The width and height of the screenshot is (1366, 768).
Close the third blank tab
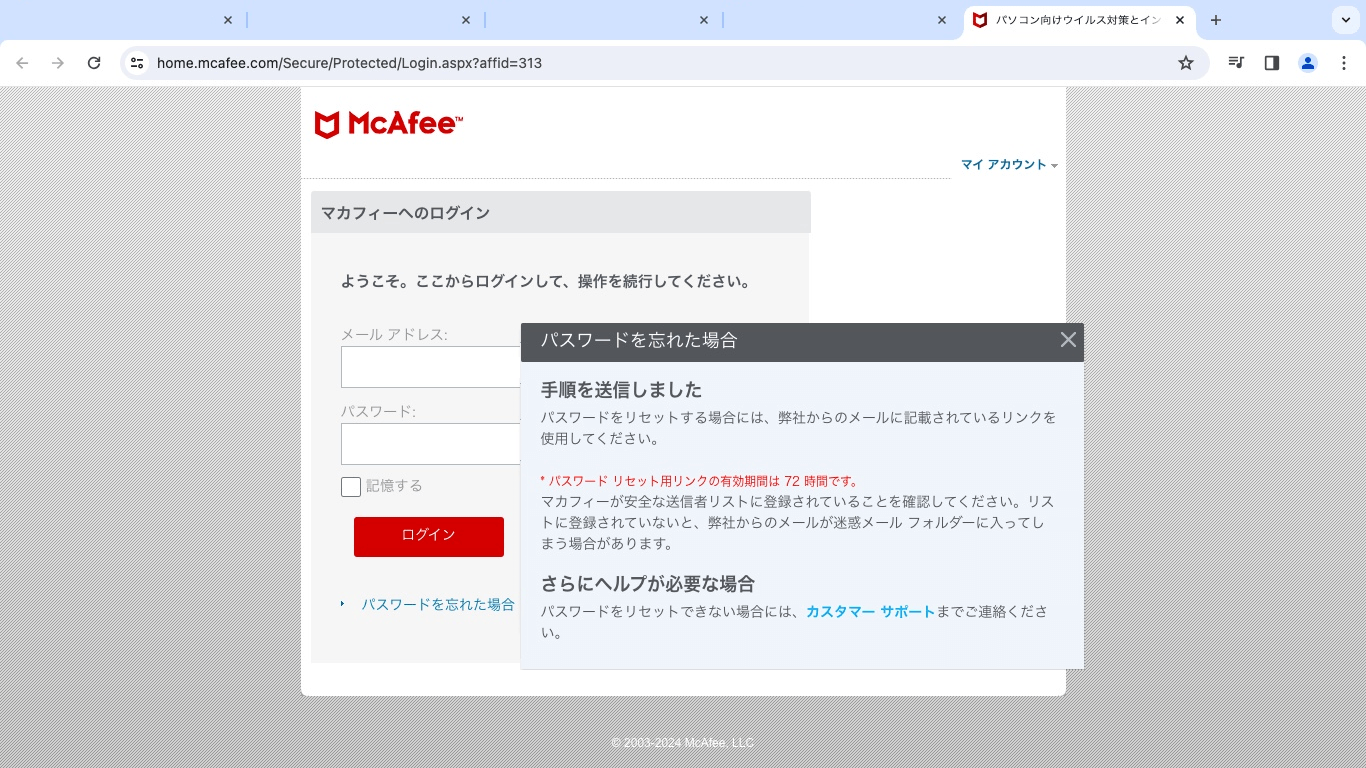(x=704, y=20)
